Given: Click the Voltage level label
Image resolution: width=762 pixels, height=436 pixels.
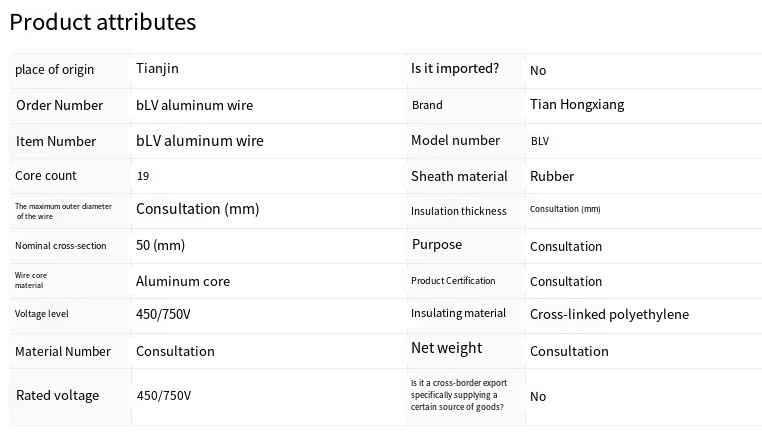Looking at the screenshot, I should tap(42, 314).
